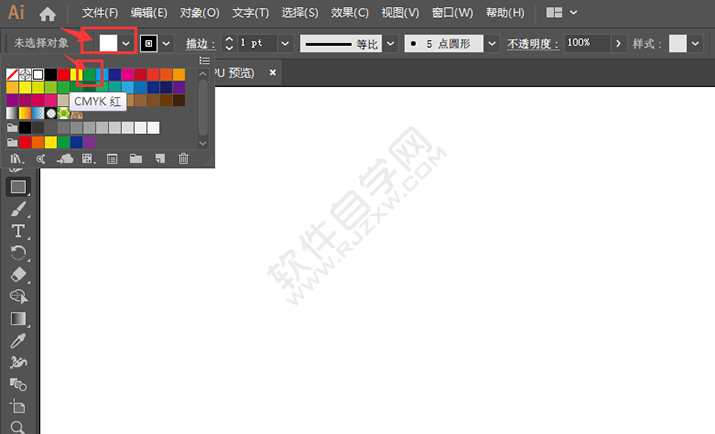Select the Eyedropper tool
The height and width of the screenshot is (434, 715).
pos(18,341)
